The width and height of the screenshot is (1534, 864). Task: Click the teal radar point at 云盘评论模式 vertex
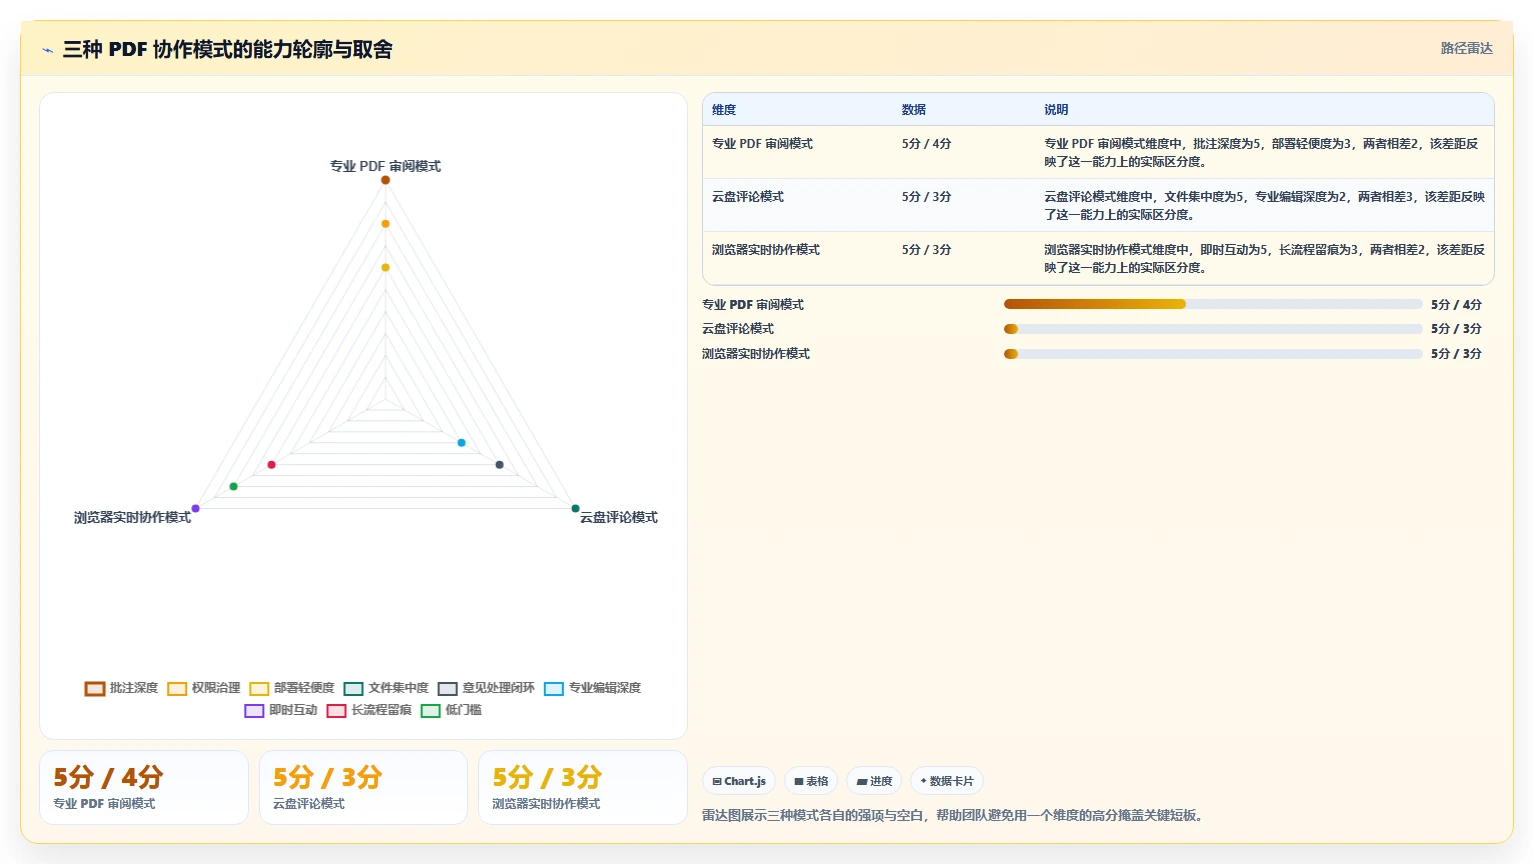point(575,508)
